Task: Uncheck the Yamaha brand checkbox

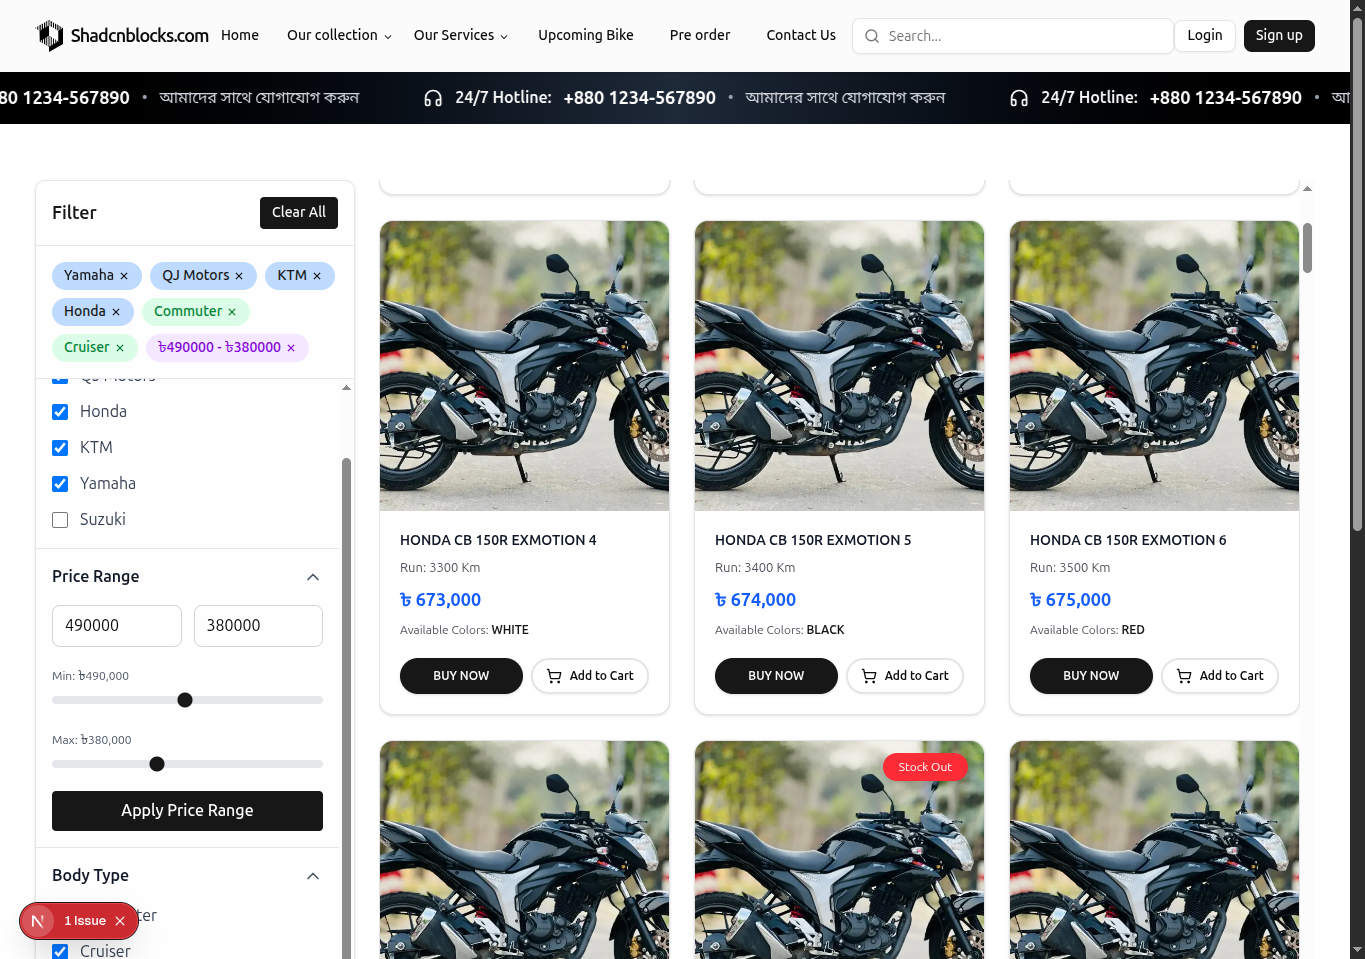Action: point(60,484)
